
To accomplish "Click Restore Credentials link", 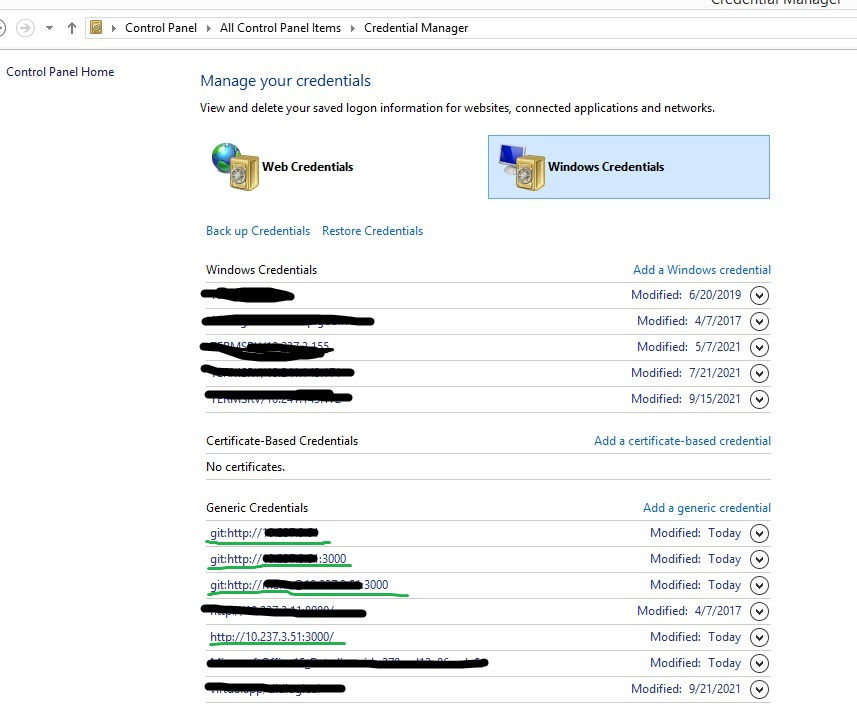I will (x=372, y=231).
